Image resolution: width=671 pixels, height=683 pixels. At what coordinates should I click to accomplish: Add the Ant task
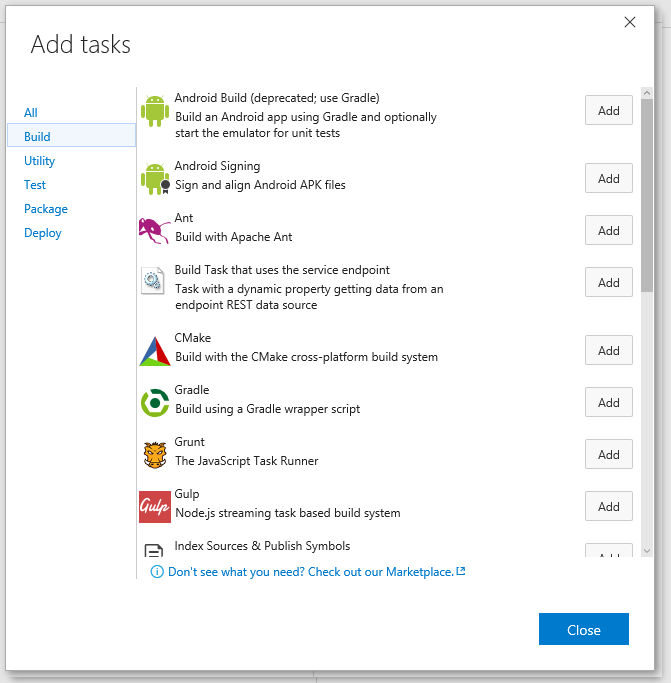[x=609, y=230]
